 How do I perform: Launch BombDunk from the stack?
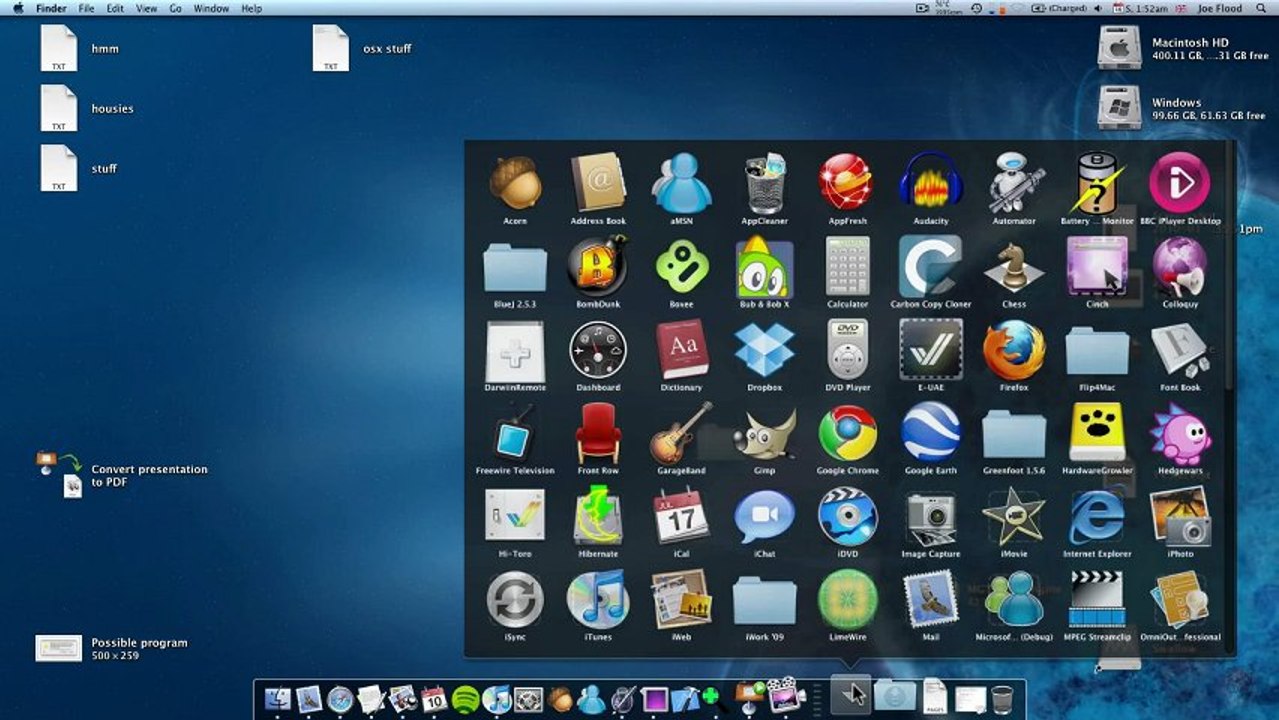point(598,265)
